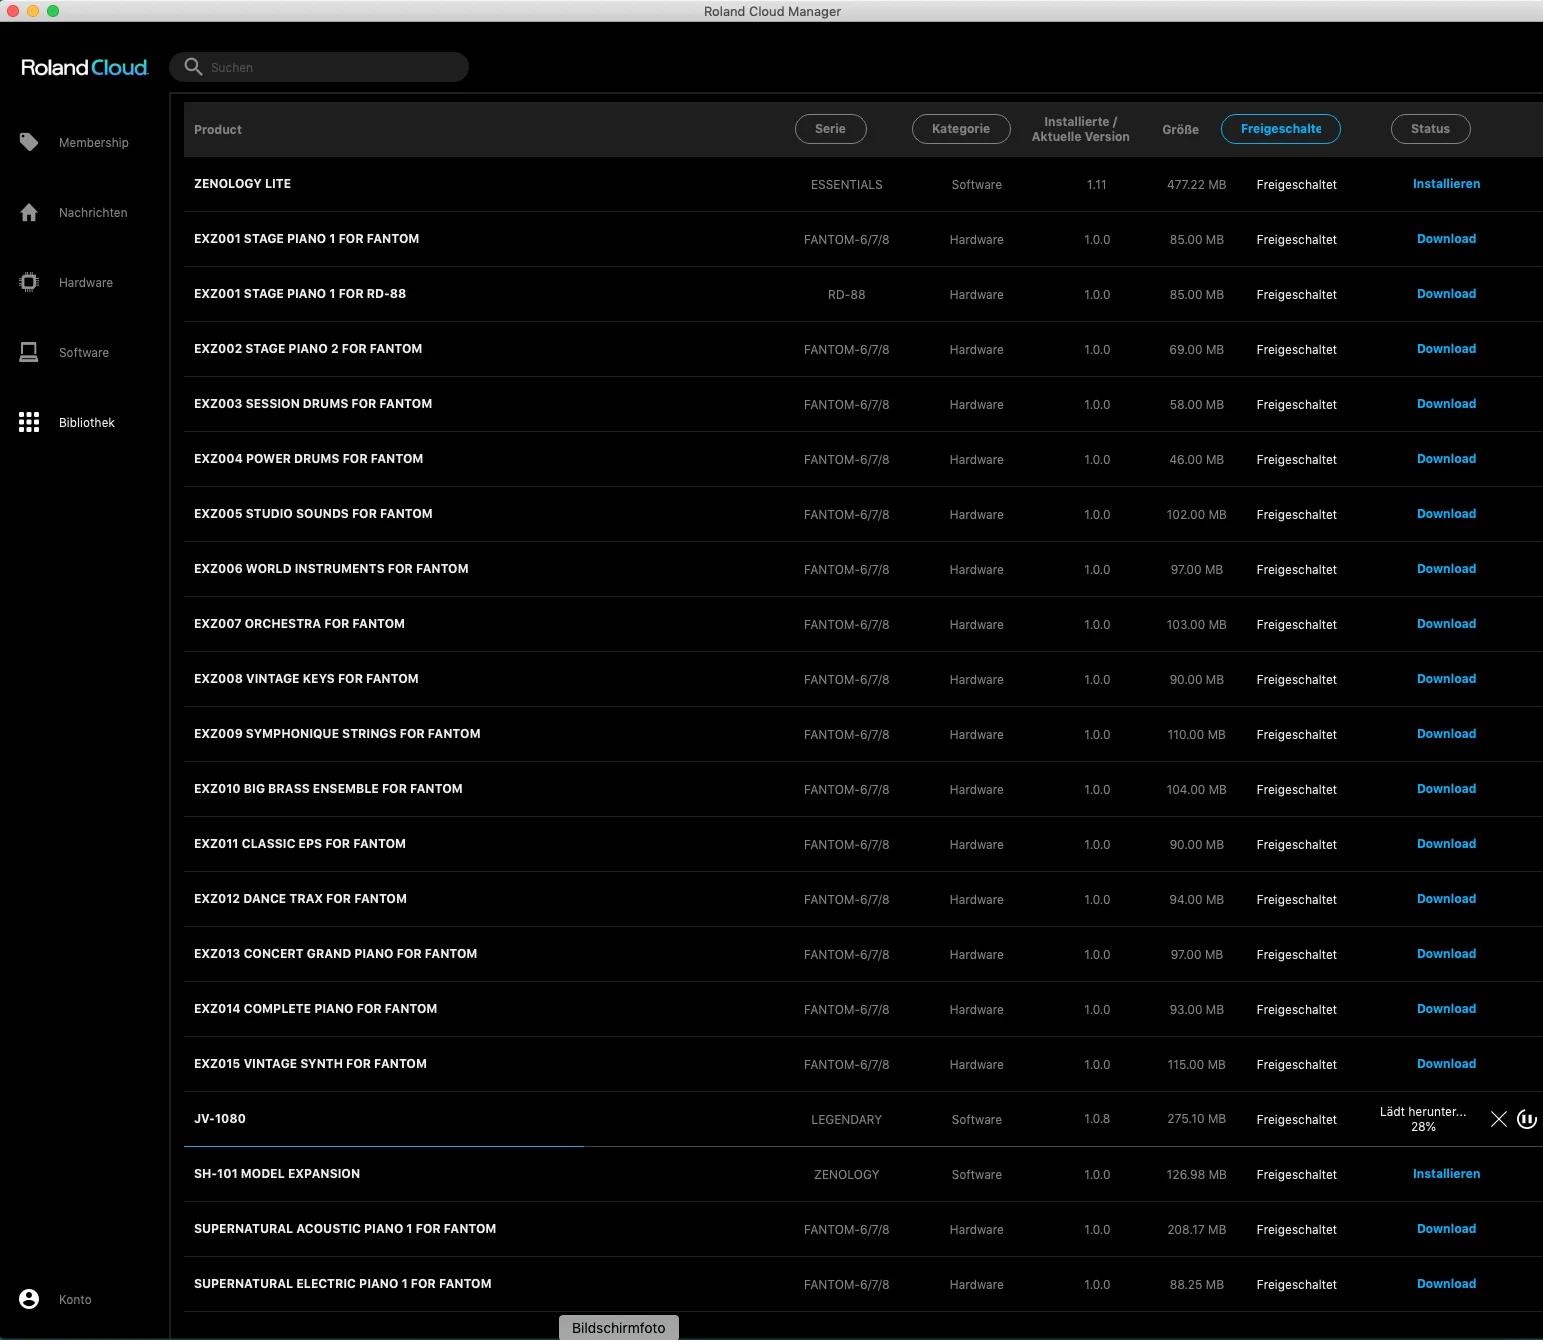
Task: Go to Nachrichten
Action: pos(93,213)
